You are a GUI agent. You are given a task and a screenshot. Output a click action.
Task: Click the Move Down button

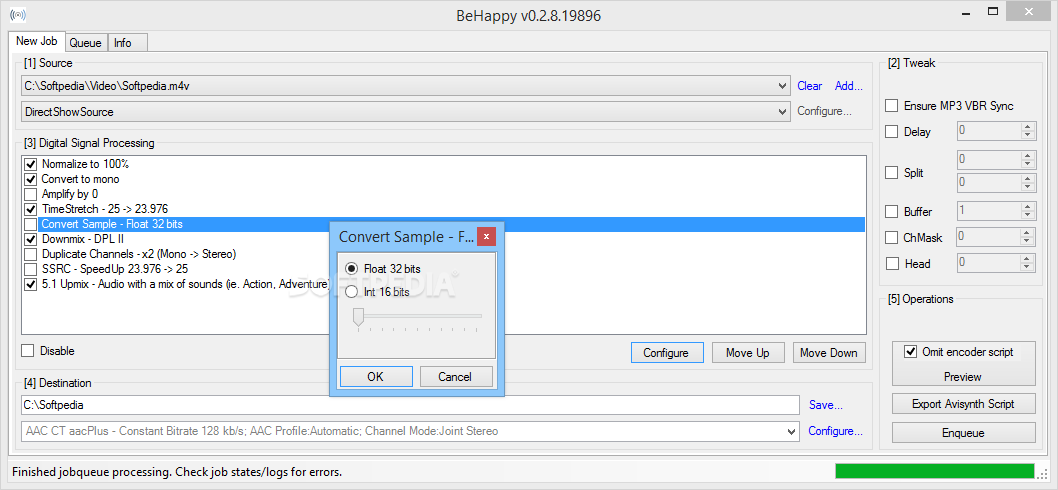pyautogui.click(x=829, y=352)
